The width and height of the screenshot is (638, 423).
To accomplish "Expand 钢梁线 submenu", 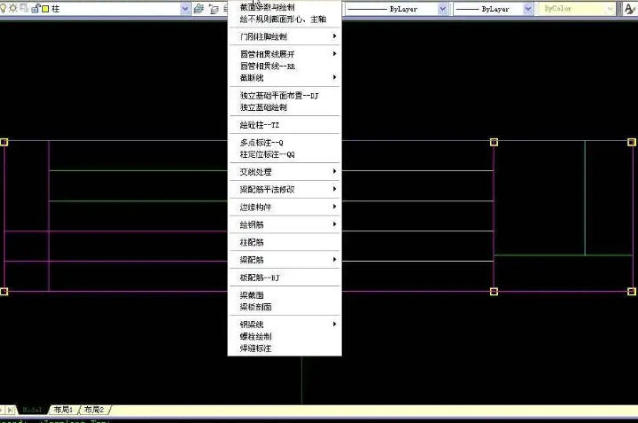I will 284,324.
